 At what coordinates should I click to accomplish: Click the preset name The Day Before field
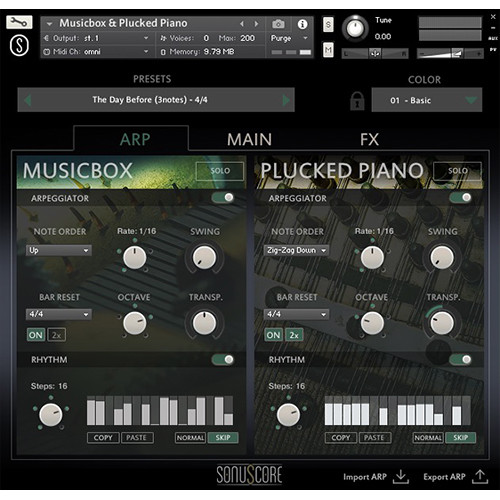pos(156,100)
